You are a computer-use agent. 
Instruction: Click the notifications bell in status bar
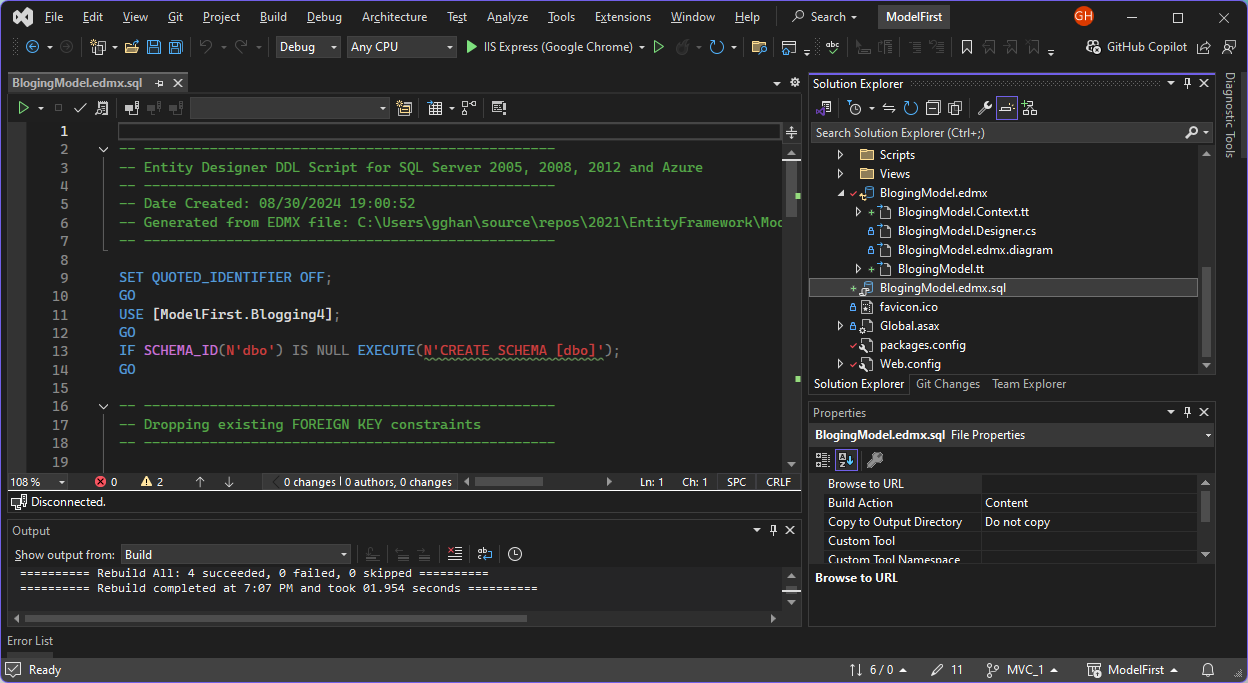coord(1208,670)
